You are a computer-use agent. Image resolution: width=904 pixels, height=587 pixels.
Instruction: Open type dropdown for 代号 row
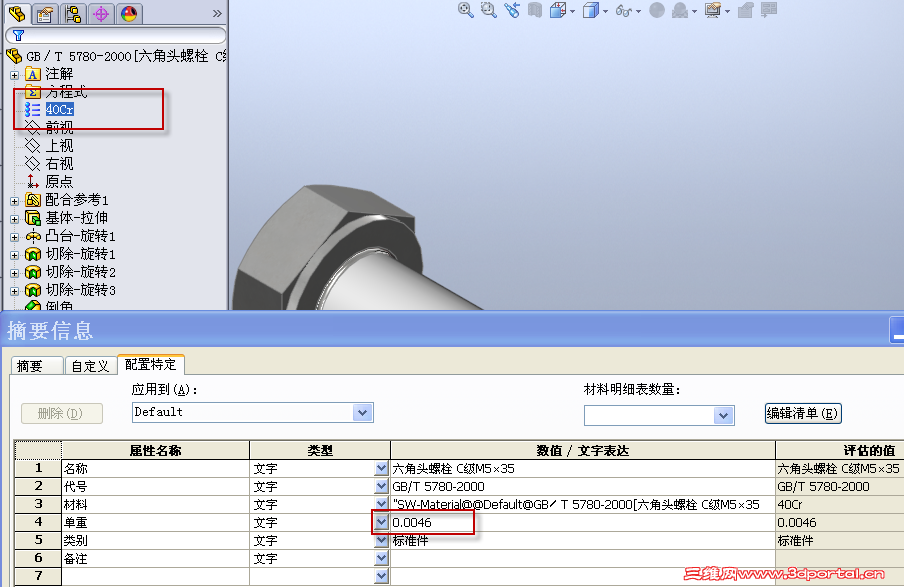click(x=381, y=487)
